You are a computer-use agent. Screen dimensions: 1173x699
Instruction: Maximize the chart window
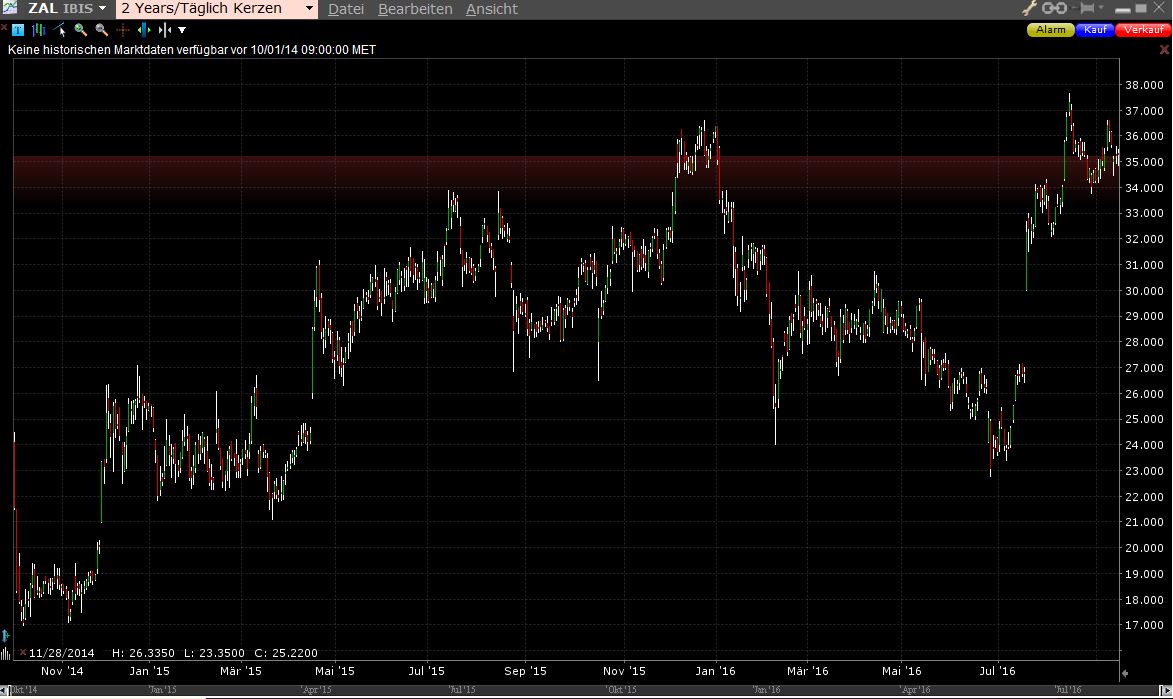1141,8
